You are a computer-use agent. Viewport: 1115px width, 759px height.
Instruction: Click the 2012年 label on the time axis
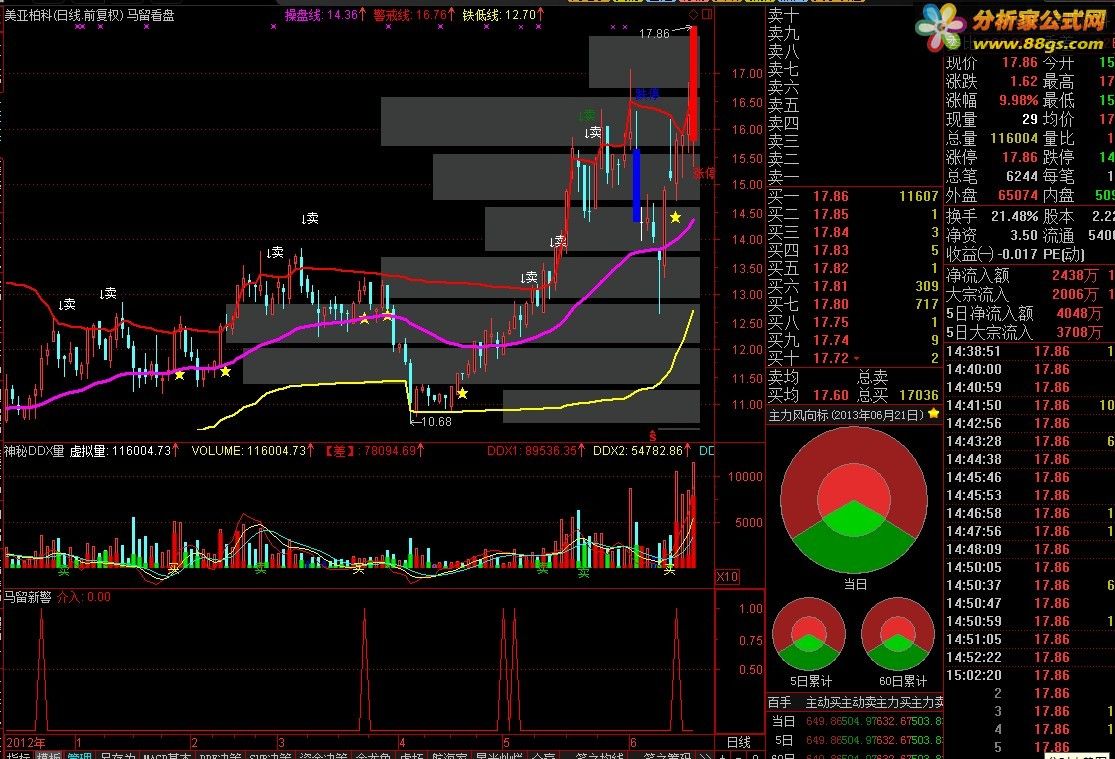point(26,743)
